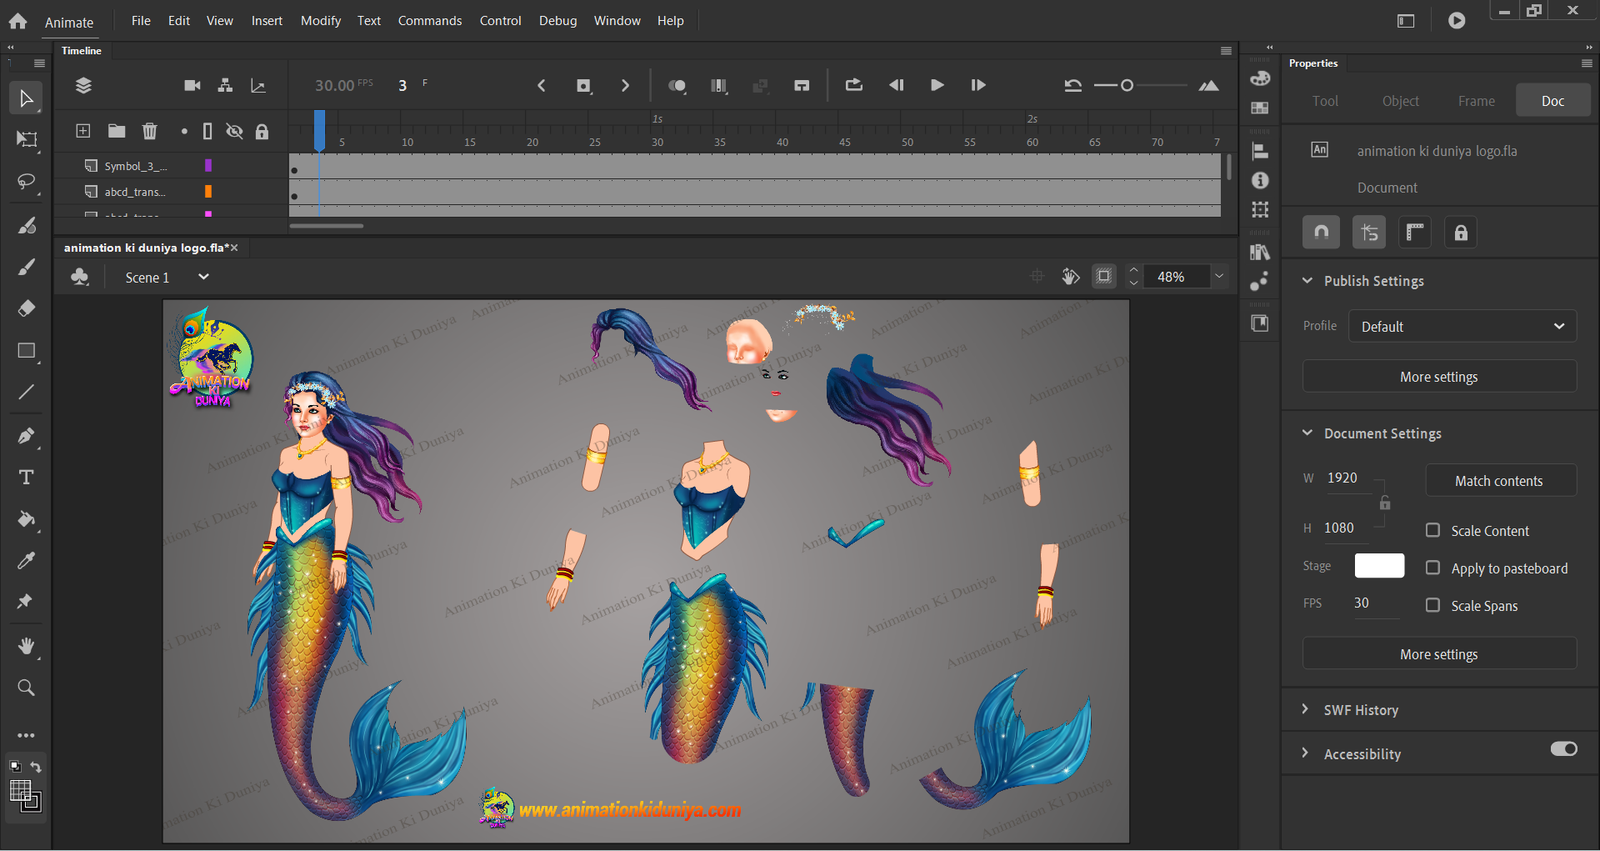Select the Eyedropper tool
Viewport: 1600px width, 851px height.
pos(26,561)
